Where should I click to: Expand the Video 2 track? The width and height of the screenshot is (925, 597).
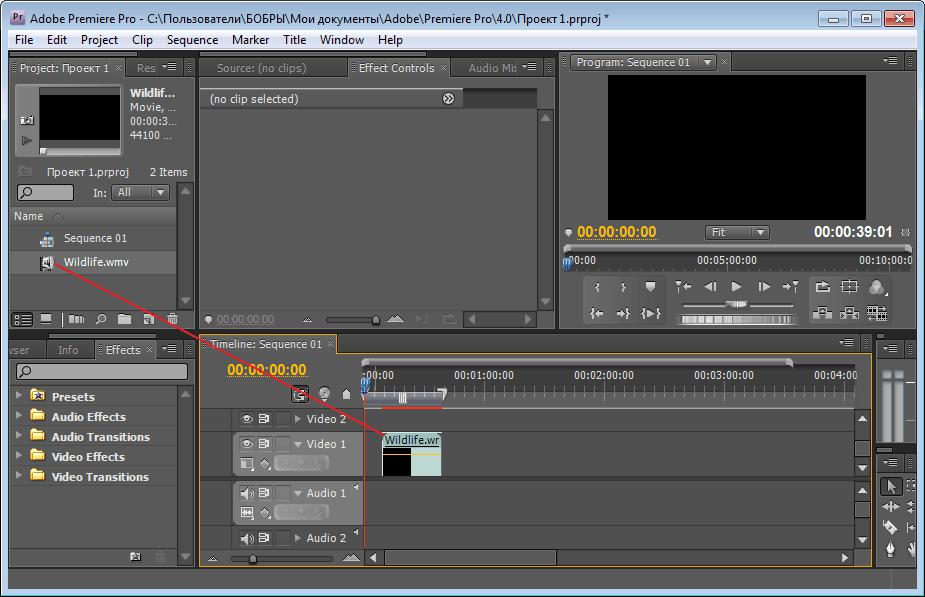[298, 419]
